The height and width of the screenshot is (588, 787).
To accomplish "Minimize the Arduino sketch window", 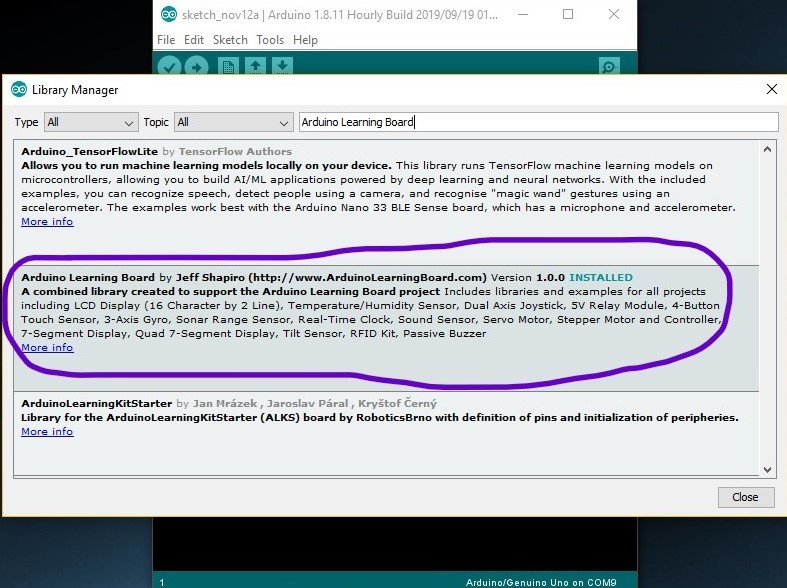I will (x=523, y=15).
